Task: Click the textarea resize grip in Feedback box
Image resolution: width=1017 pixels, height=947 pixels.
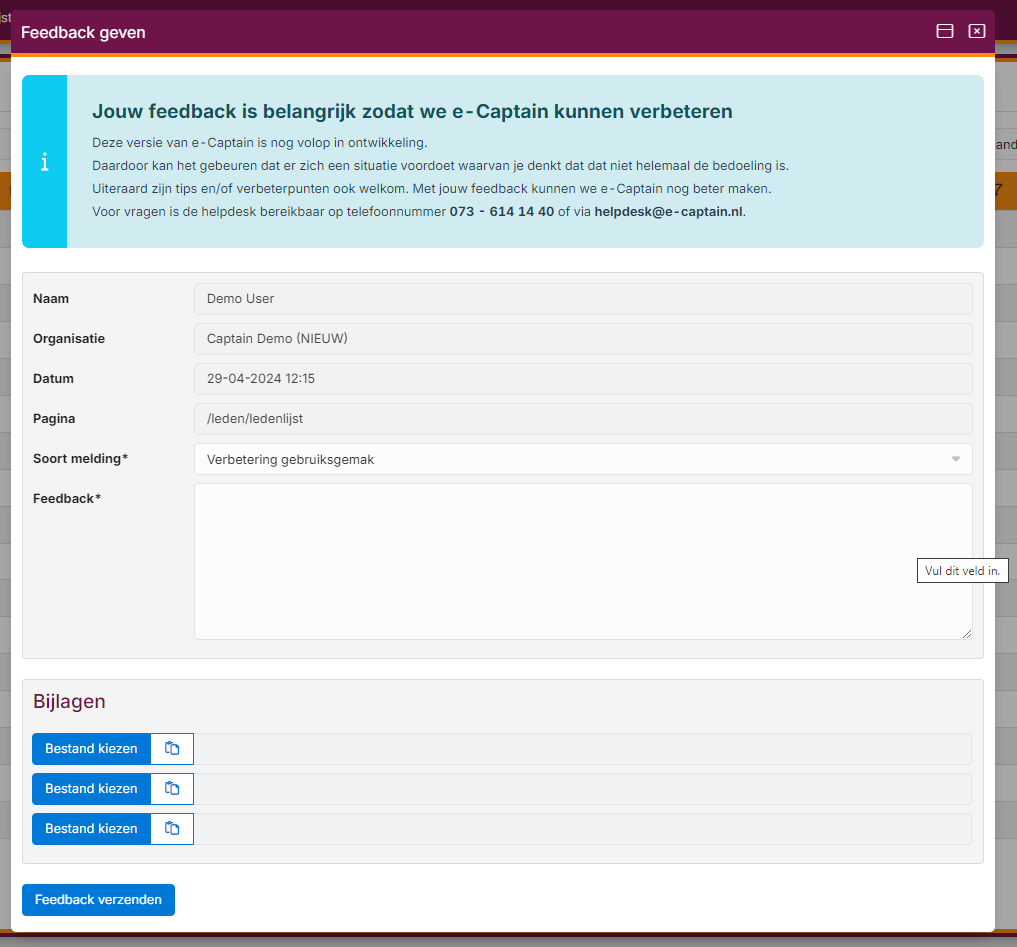Action: pyautogui.click(x=967, y=634)
